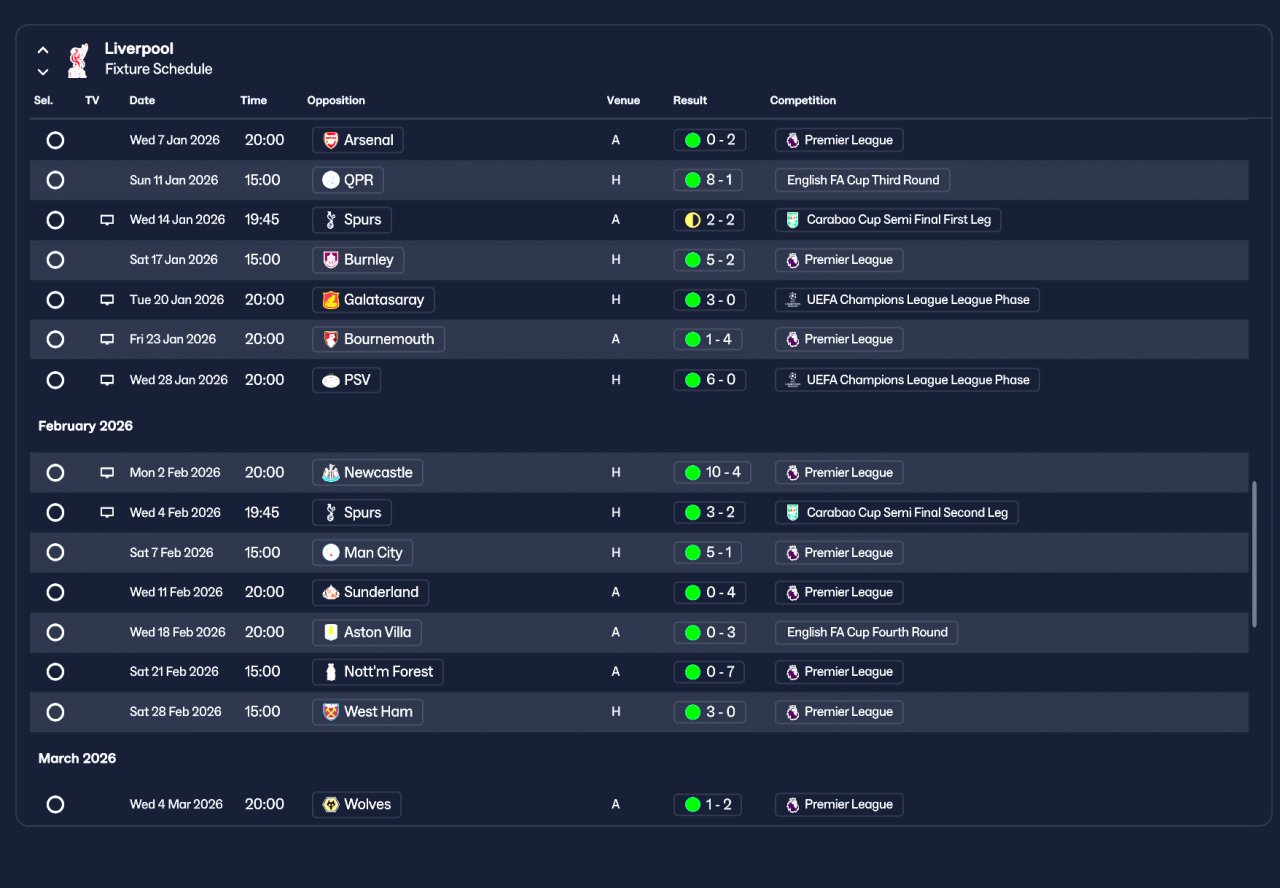This screenshot has height=888, width=1280.
Task: Click the vertical scrollbar thumb of fixture list
Action: (x=1254, y=555)
